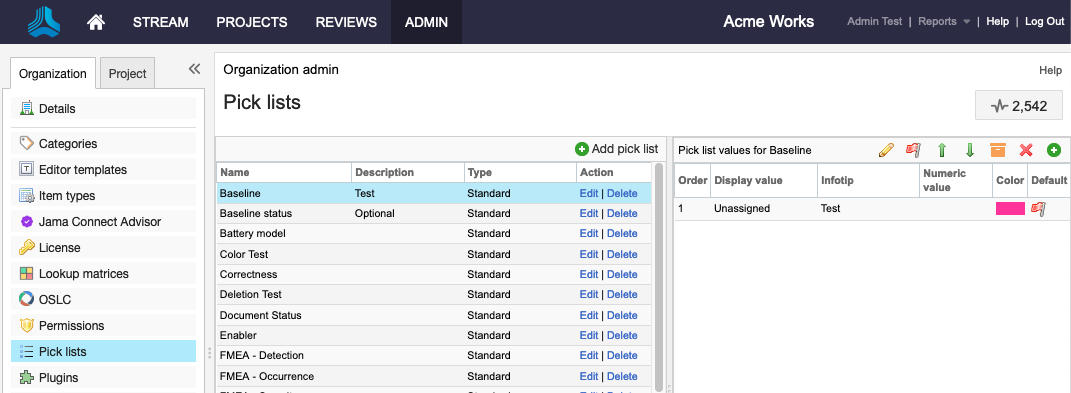Edit the FMEA - Occurrence pick list

(x=589, y=376)
